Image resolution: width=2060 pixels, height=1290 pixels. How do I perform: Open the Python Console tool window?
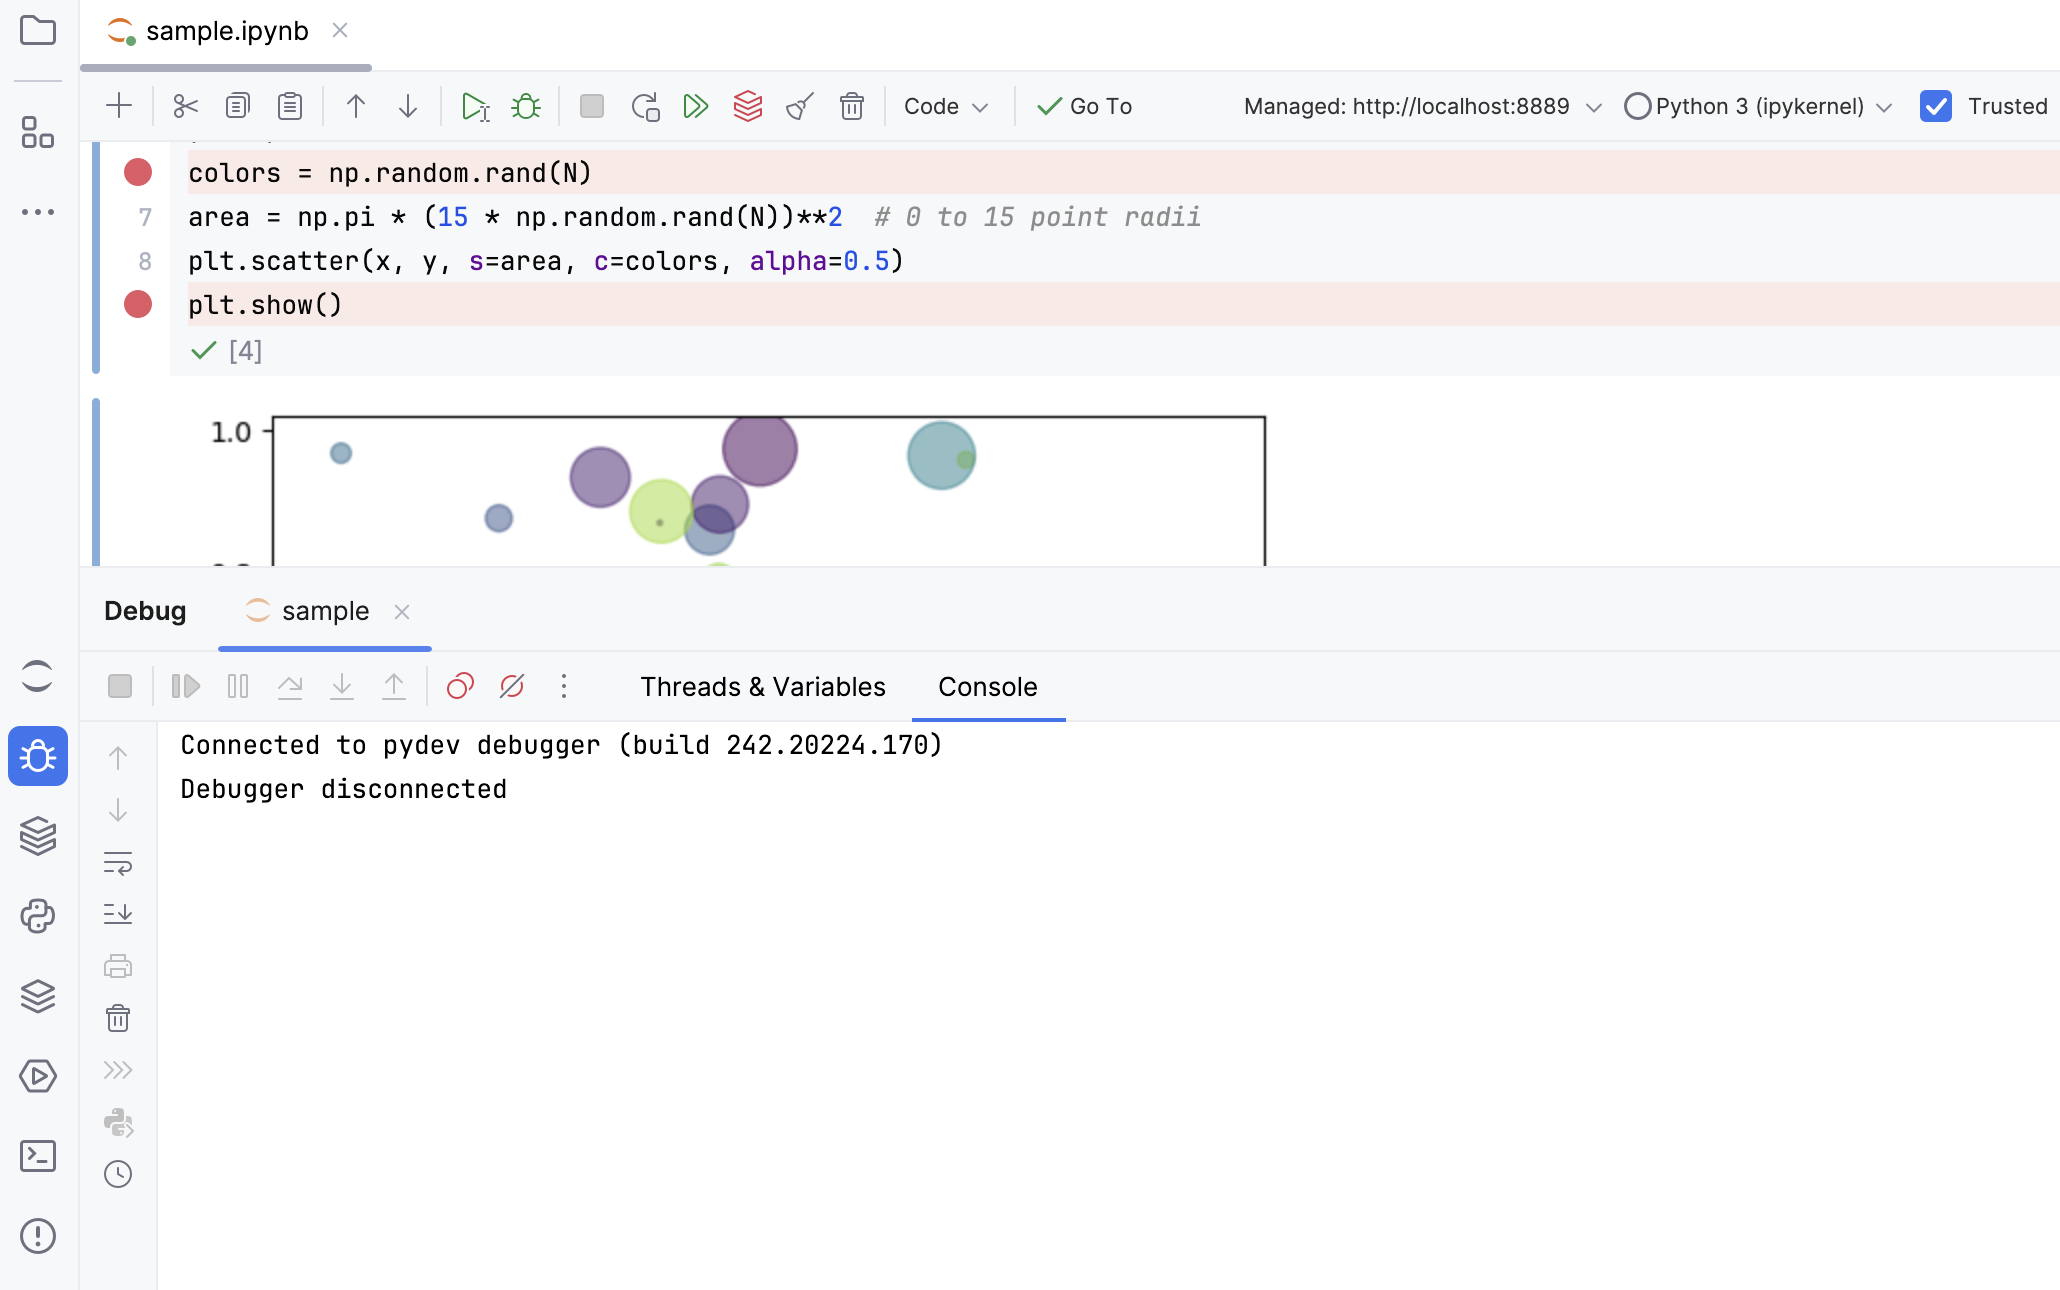[38, 916]
